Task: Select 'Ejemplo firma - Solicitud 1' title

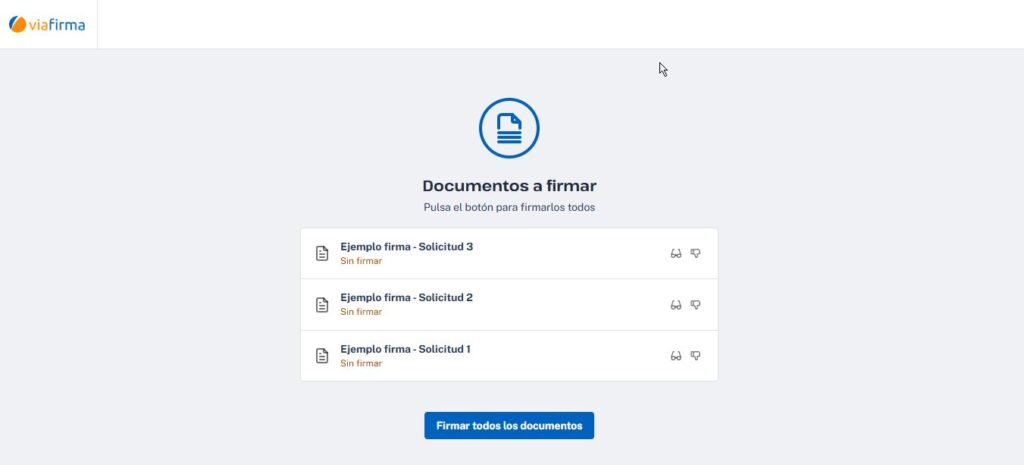Action: [x=406, y=349]
